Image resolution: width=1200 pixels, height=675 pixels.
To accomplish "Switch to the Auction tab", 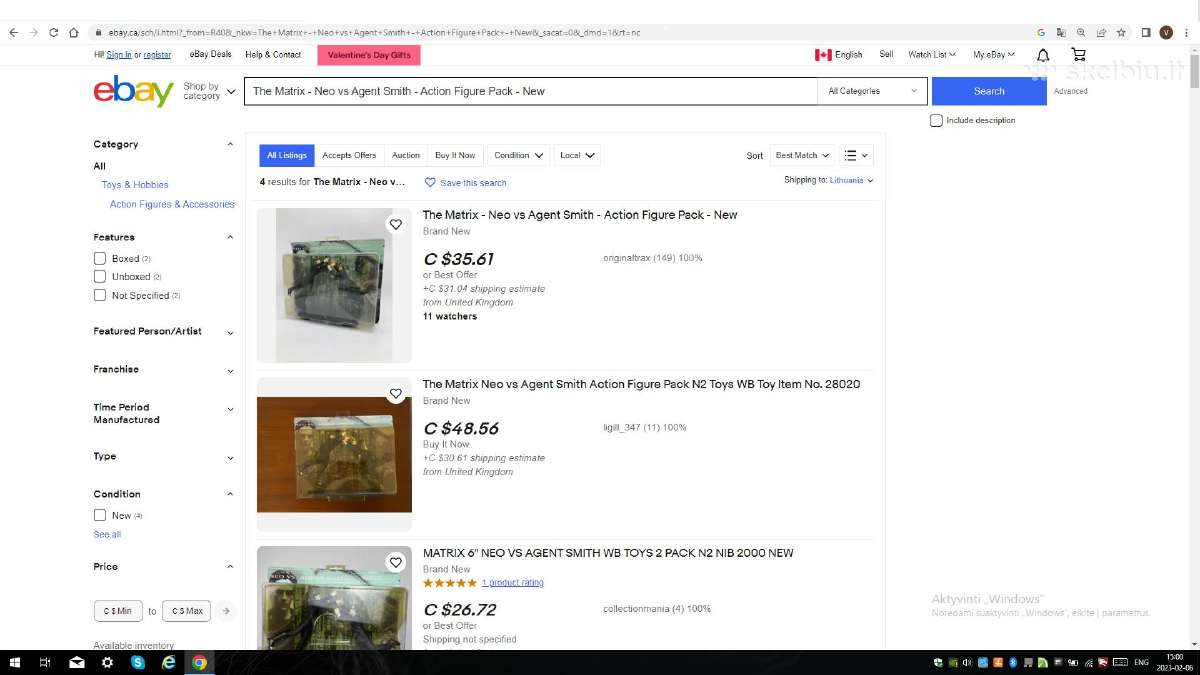I will pos(406,155).
